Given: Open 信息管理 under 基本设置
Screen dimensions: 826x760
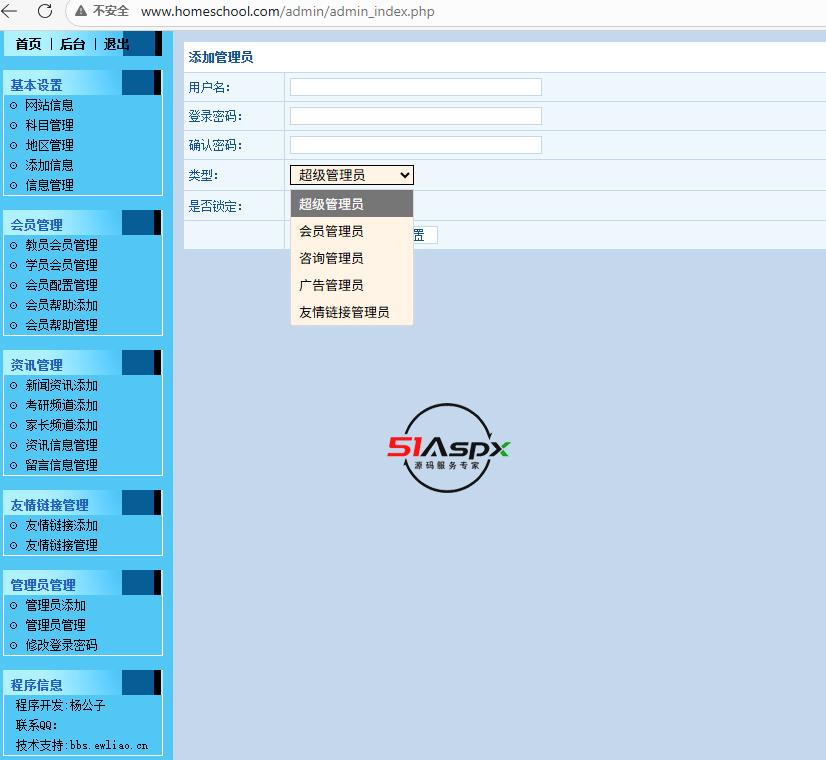Looking at the screenshot, I should (50, 185).
